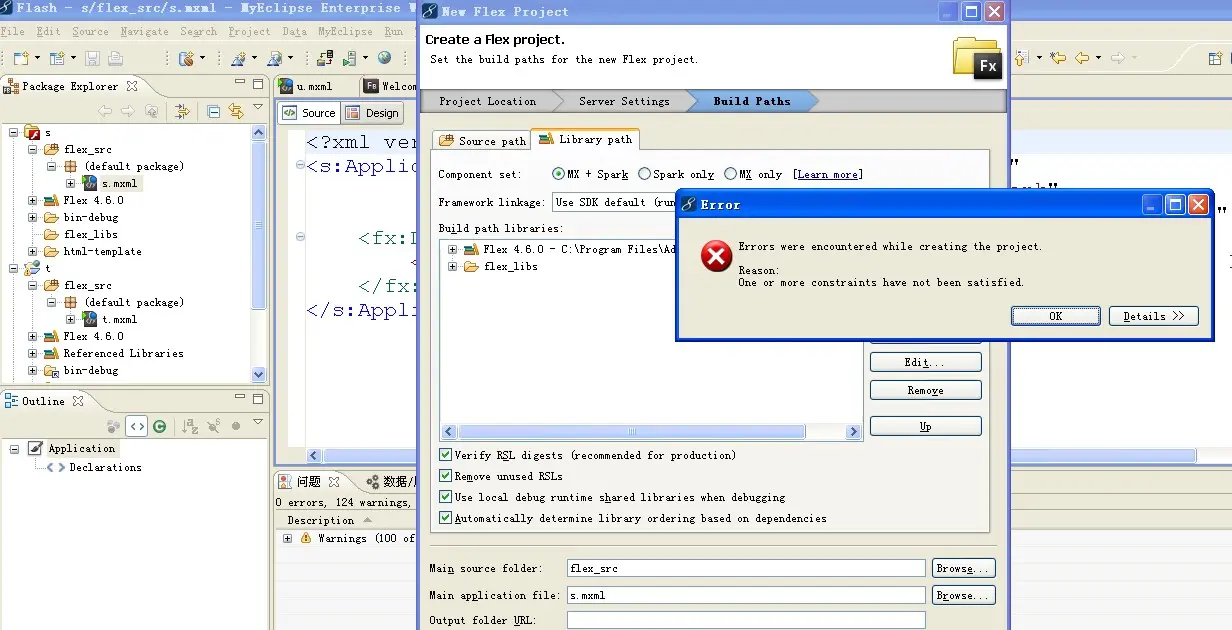Switch editor to Design mode
The width and height of the screenshot is (1232, 630).
[373, 113]
